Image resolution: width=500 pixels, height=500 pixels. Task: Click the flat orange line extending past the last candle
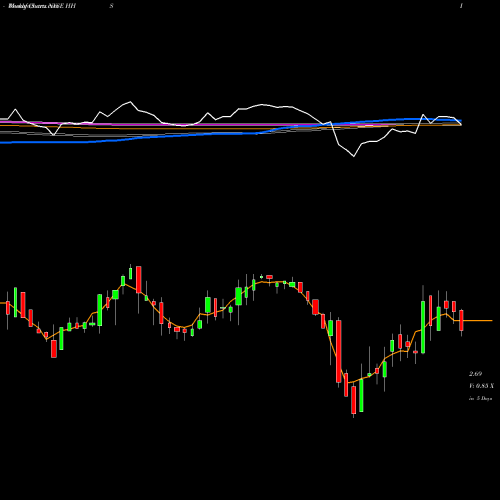(478, 321)
